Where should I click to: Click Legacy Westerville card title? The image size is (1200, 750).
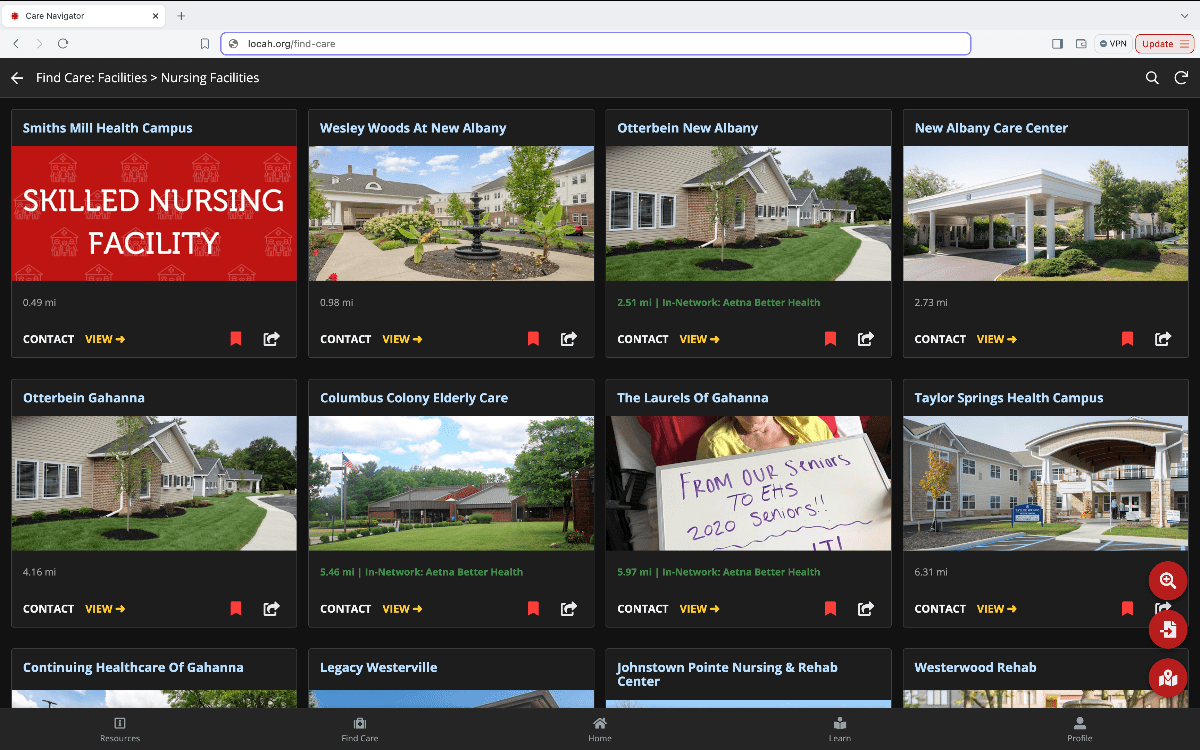(x=379, y=667)
